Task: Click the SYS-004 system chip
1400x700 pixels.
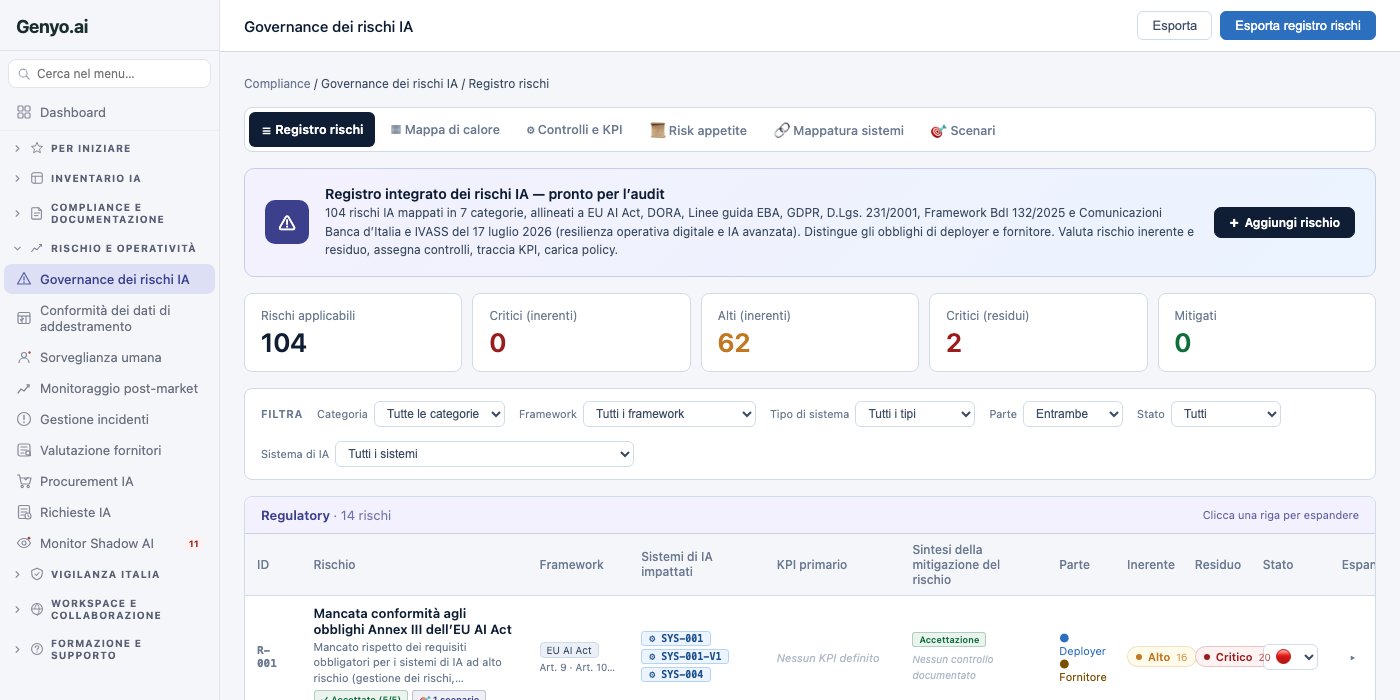Action: (676, 674)
